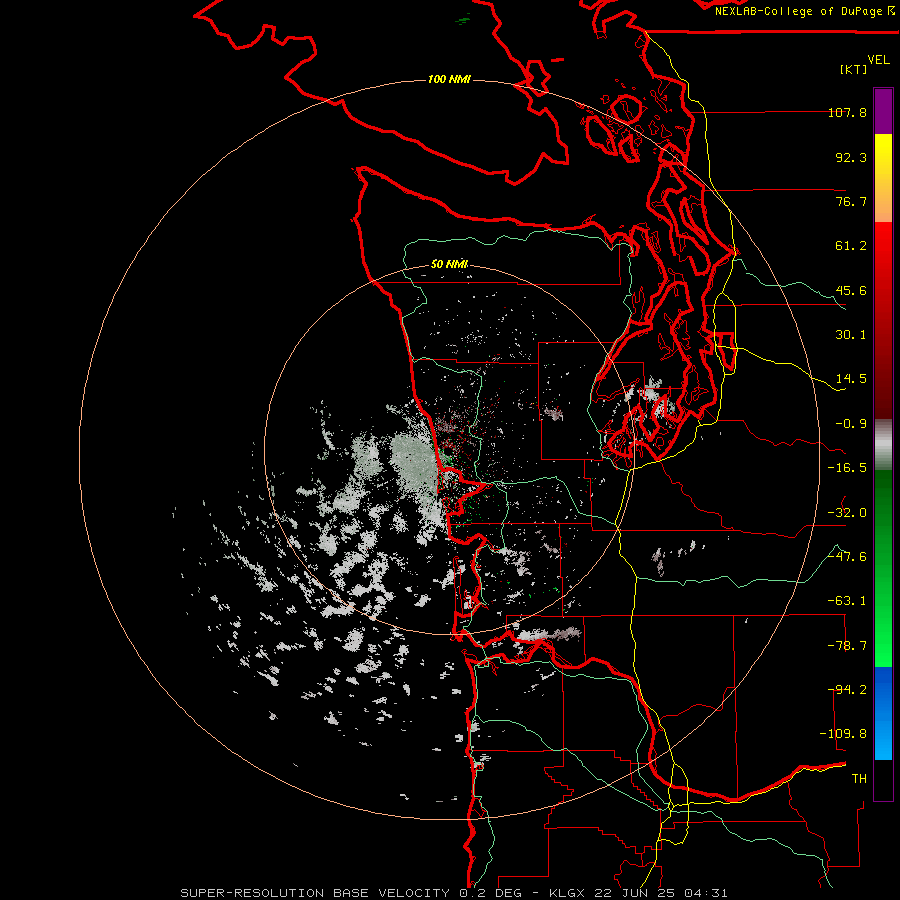Click the VEL legend title
This screenshot has height=900, width=900.
(878, 60)
